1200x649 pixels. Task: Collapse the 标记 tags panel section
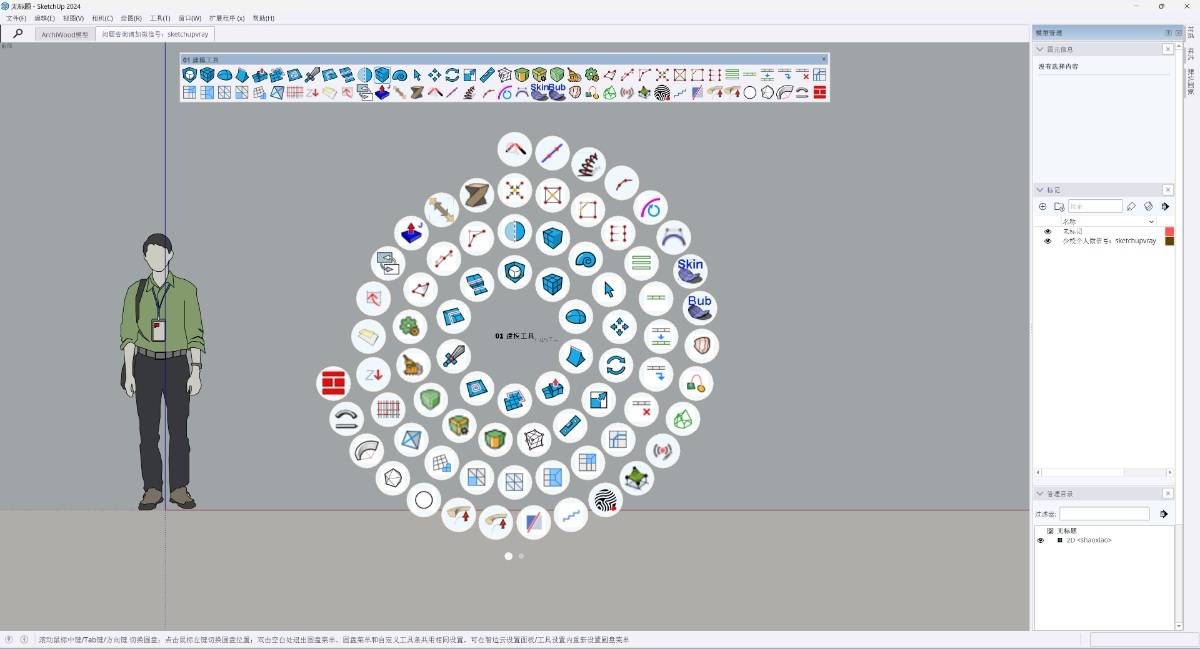1041,190
